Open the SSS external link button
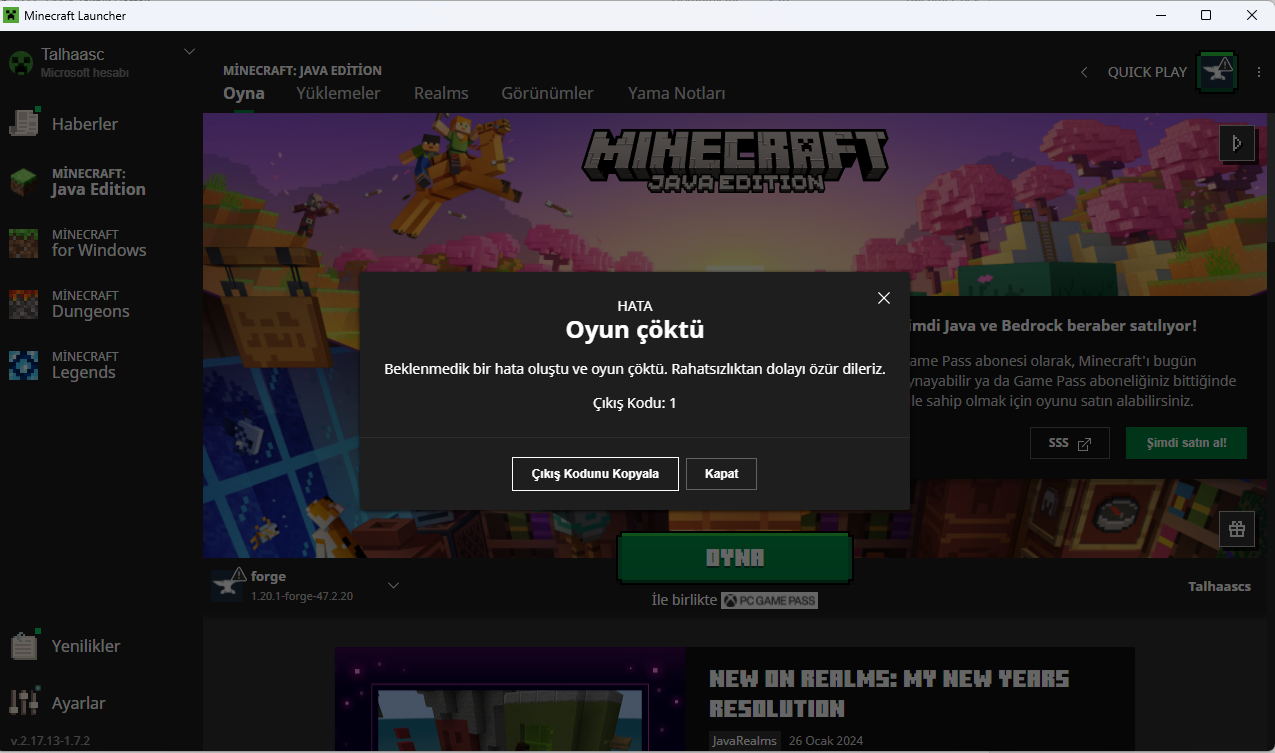 (1069, 443)
